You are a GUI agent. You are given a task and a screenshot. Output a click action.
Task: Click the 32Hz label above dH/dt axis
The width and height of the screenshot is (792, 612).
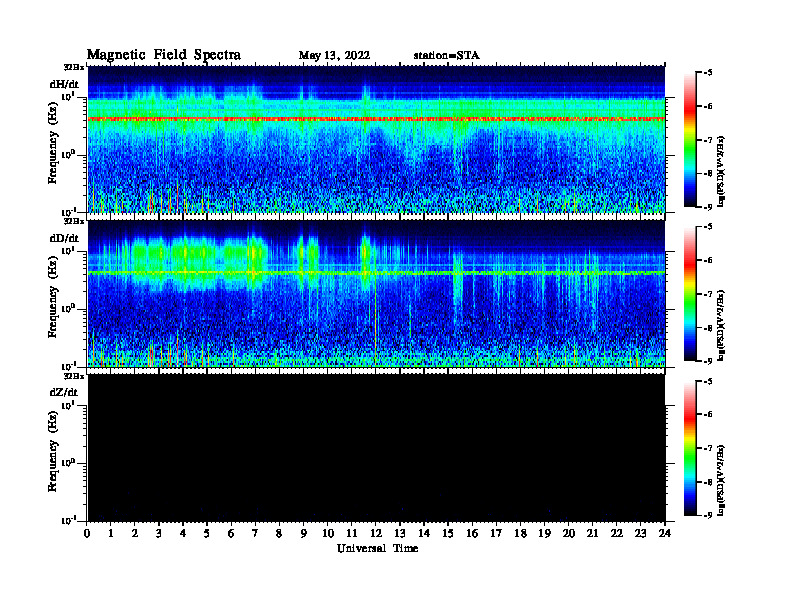(73, 67)
